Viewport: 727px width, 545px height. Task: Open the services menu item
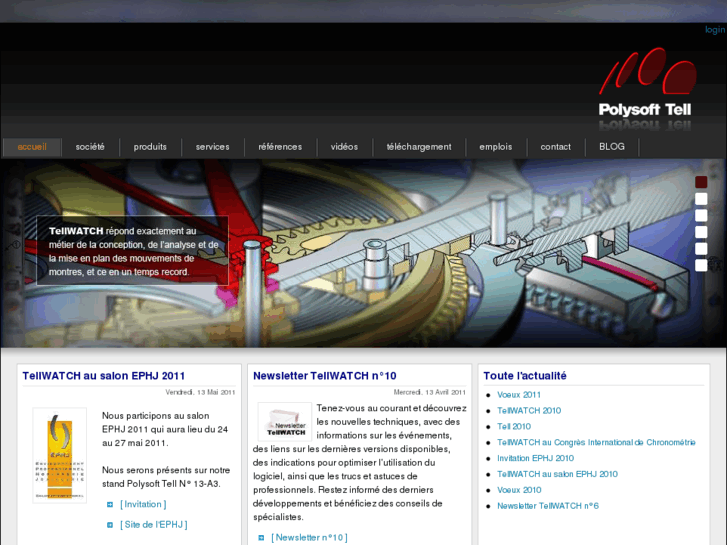click(x=212, y=147)
